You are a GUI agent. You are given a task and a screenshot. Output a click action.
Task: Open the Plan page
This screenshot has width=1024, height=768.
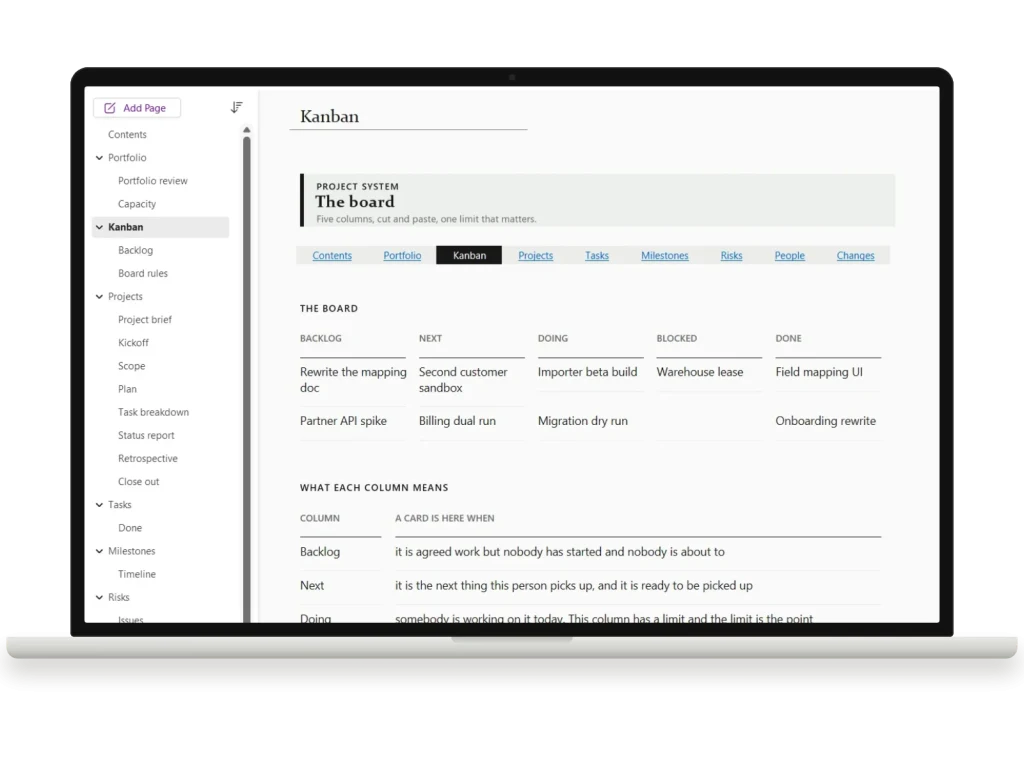[127, 389]
